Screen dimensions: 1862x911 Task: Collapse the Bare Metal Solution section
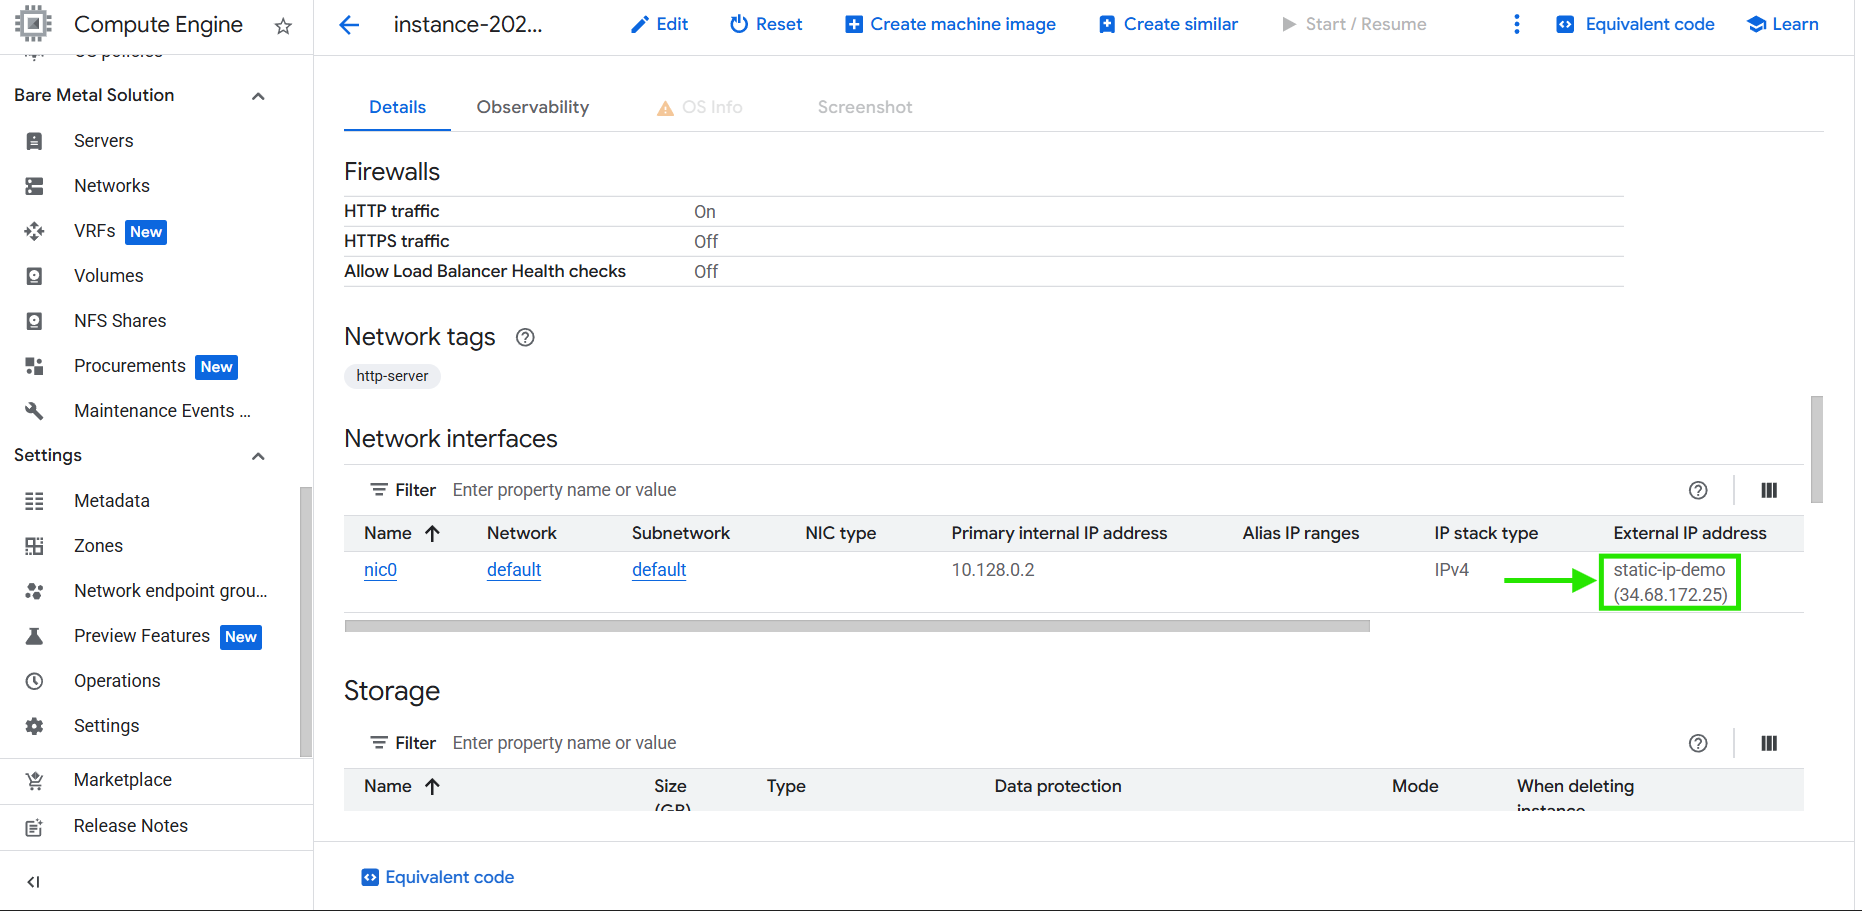[258, 96]
